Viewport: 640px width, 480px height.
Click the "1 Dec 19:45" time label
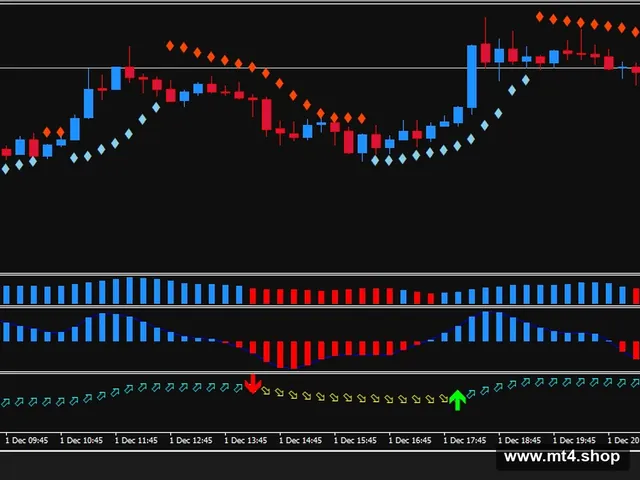pyautogui.click(x=574, y=440)
